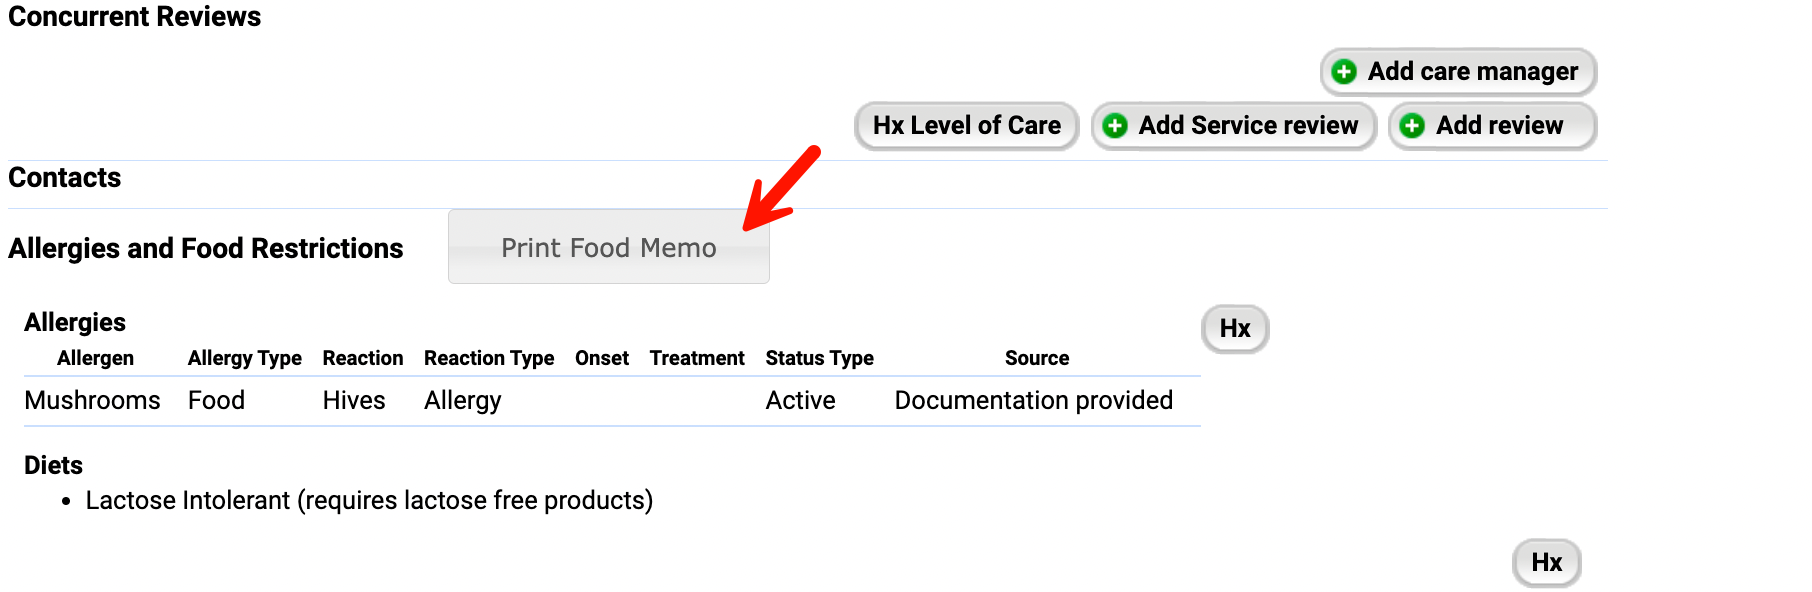Select the Lactose Intolerant diet entry
This screenshot has width=1812, height=592.
[369, 501]
